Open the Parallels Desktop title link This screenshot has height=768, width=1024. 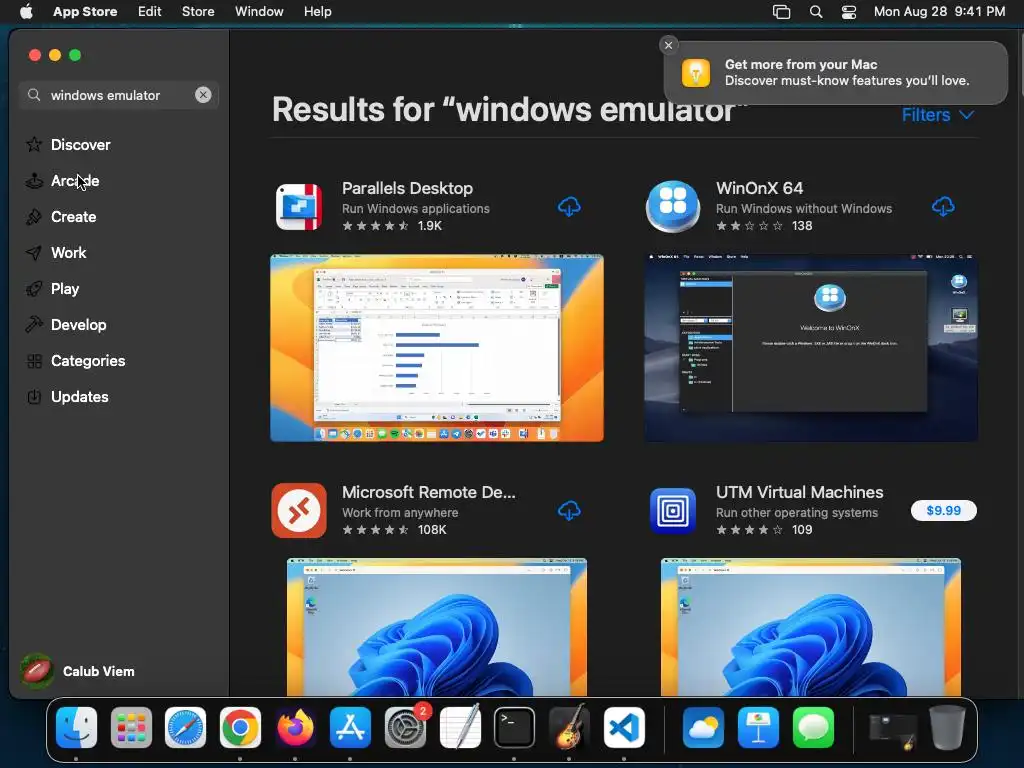(x=407, y=188)
